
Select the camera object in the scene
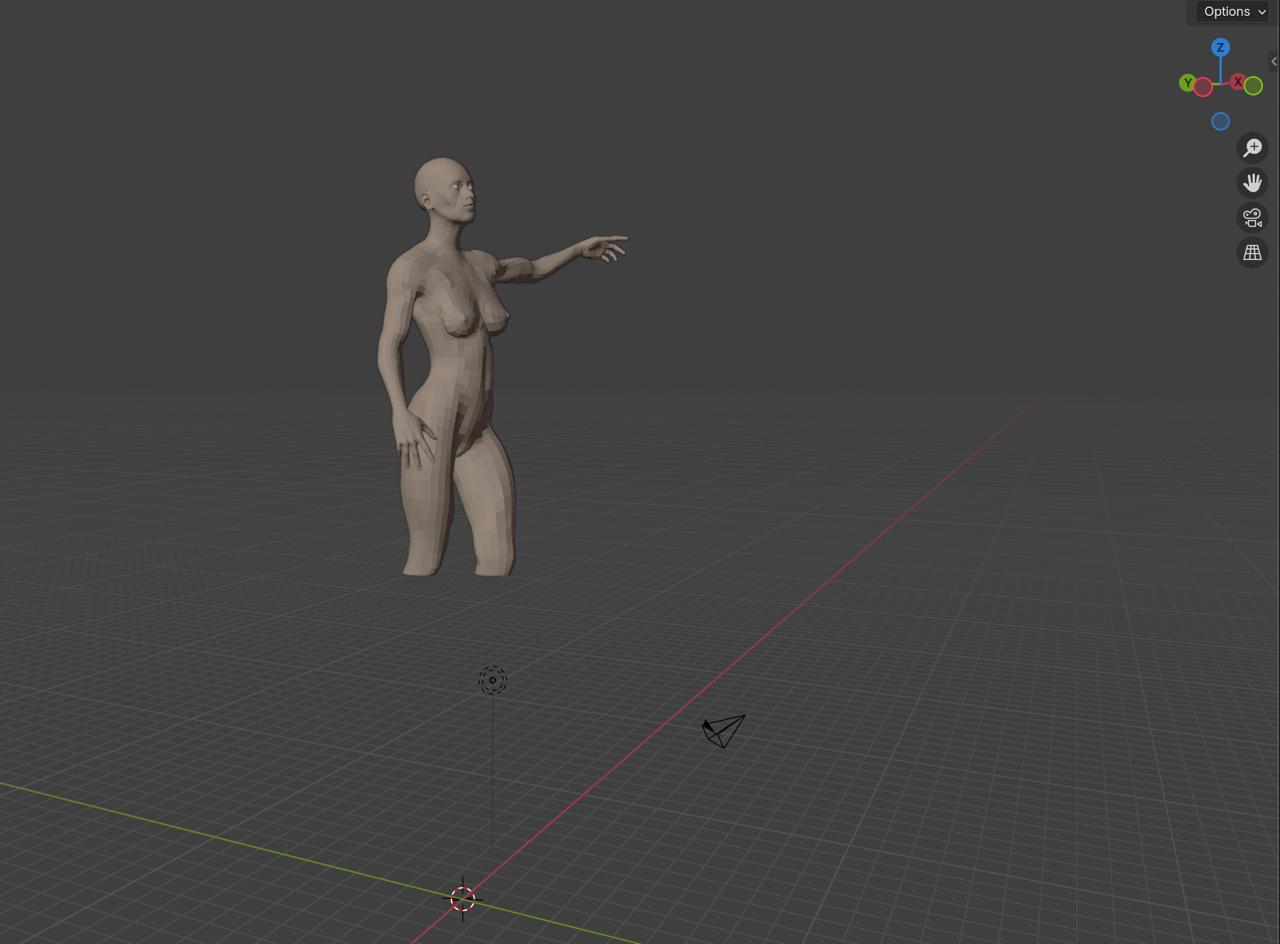pyautogui.click(x=724, y=731)
